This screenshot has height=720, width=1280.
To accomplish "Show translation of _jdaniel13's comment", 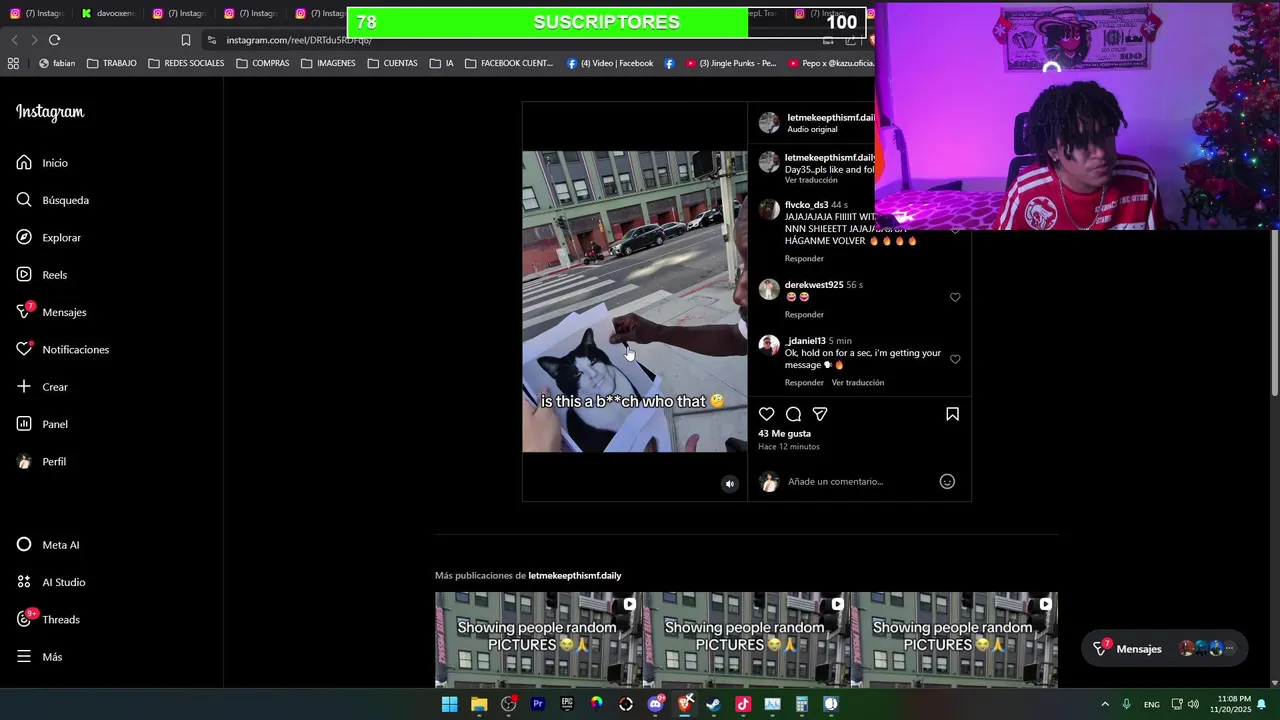I will pyautogui.click(x=858, y=383).
